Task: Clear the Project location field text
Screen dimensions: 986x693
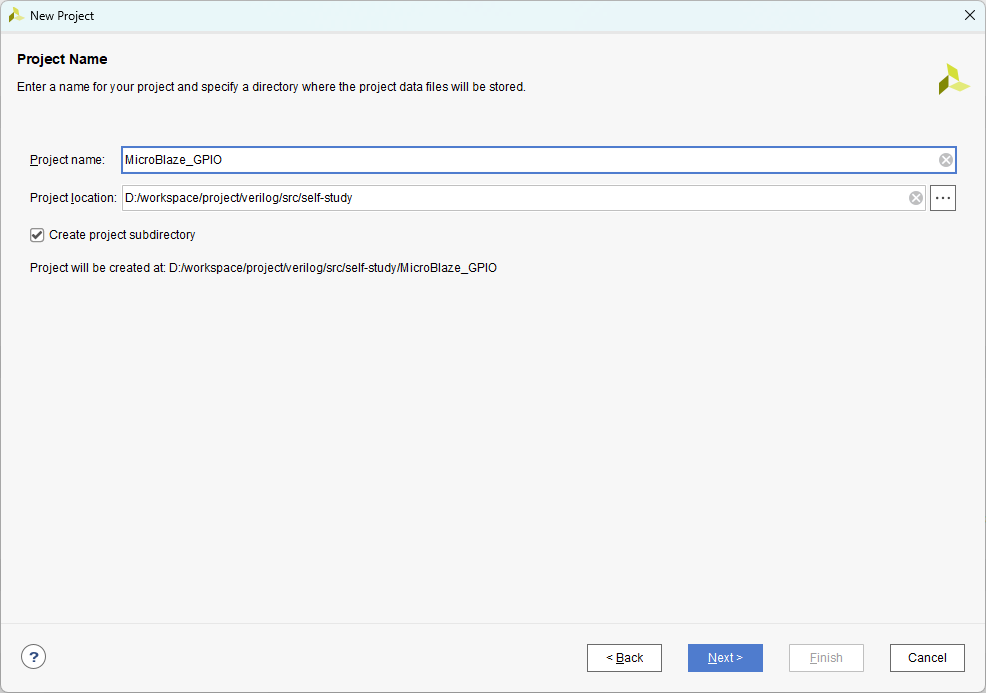Action: (915, 198)
